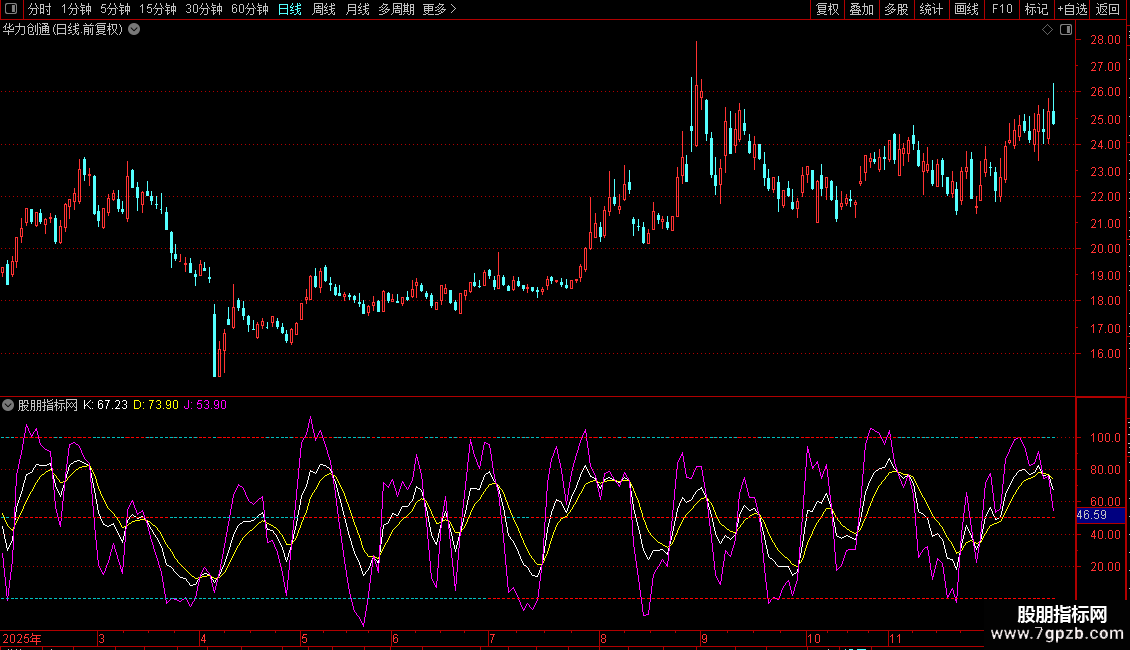Select the 周线 weekly chart tab
This screenshot has height=650, width=1130.
point(324,9)
